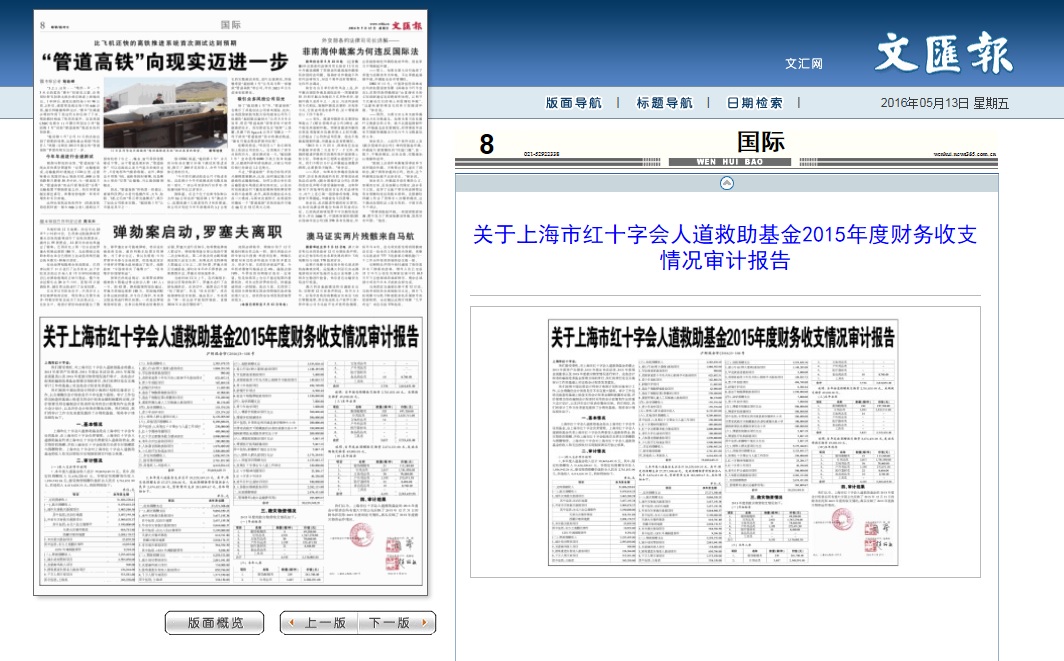Collapse the article panel with the up-arrow icon
This screenshot has width=1064, height=661.
727,183
